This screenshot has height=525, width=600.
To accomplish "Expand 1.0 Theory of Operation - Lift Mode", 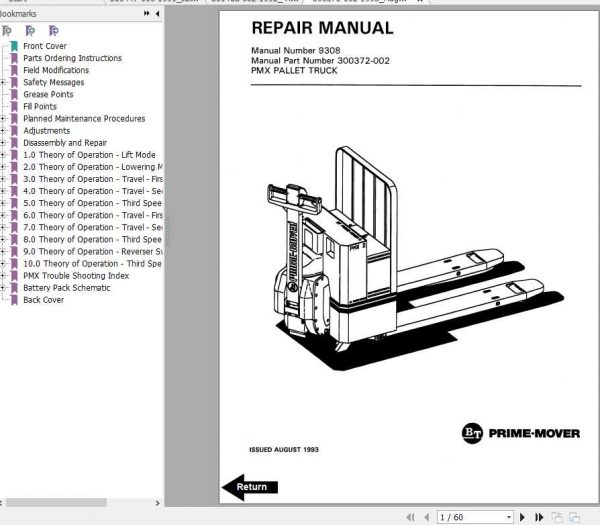I will click(x=2, y=155).
